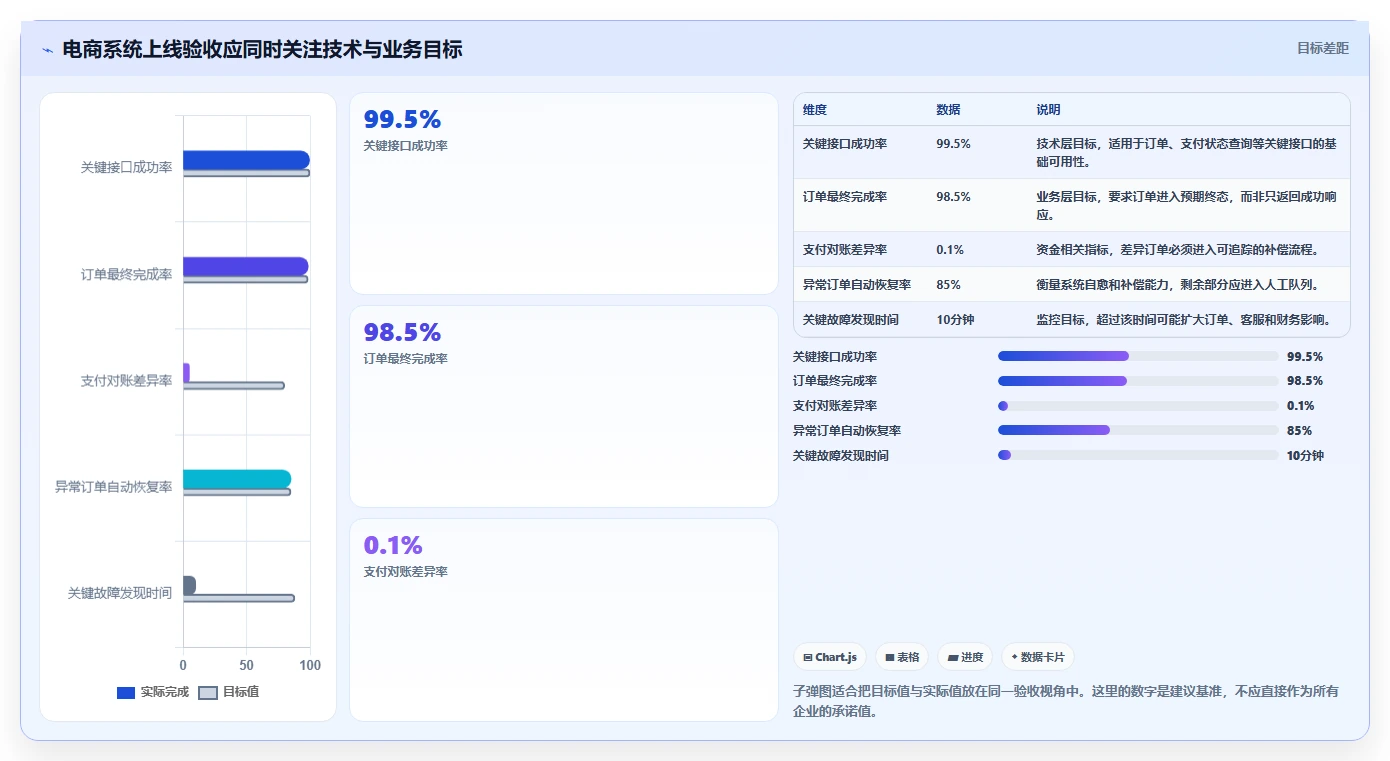The image size is (1390, 761).
Task: Click the 关键接口成功率 progress bar
Action: (x=1138, y=356)
